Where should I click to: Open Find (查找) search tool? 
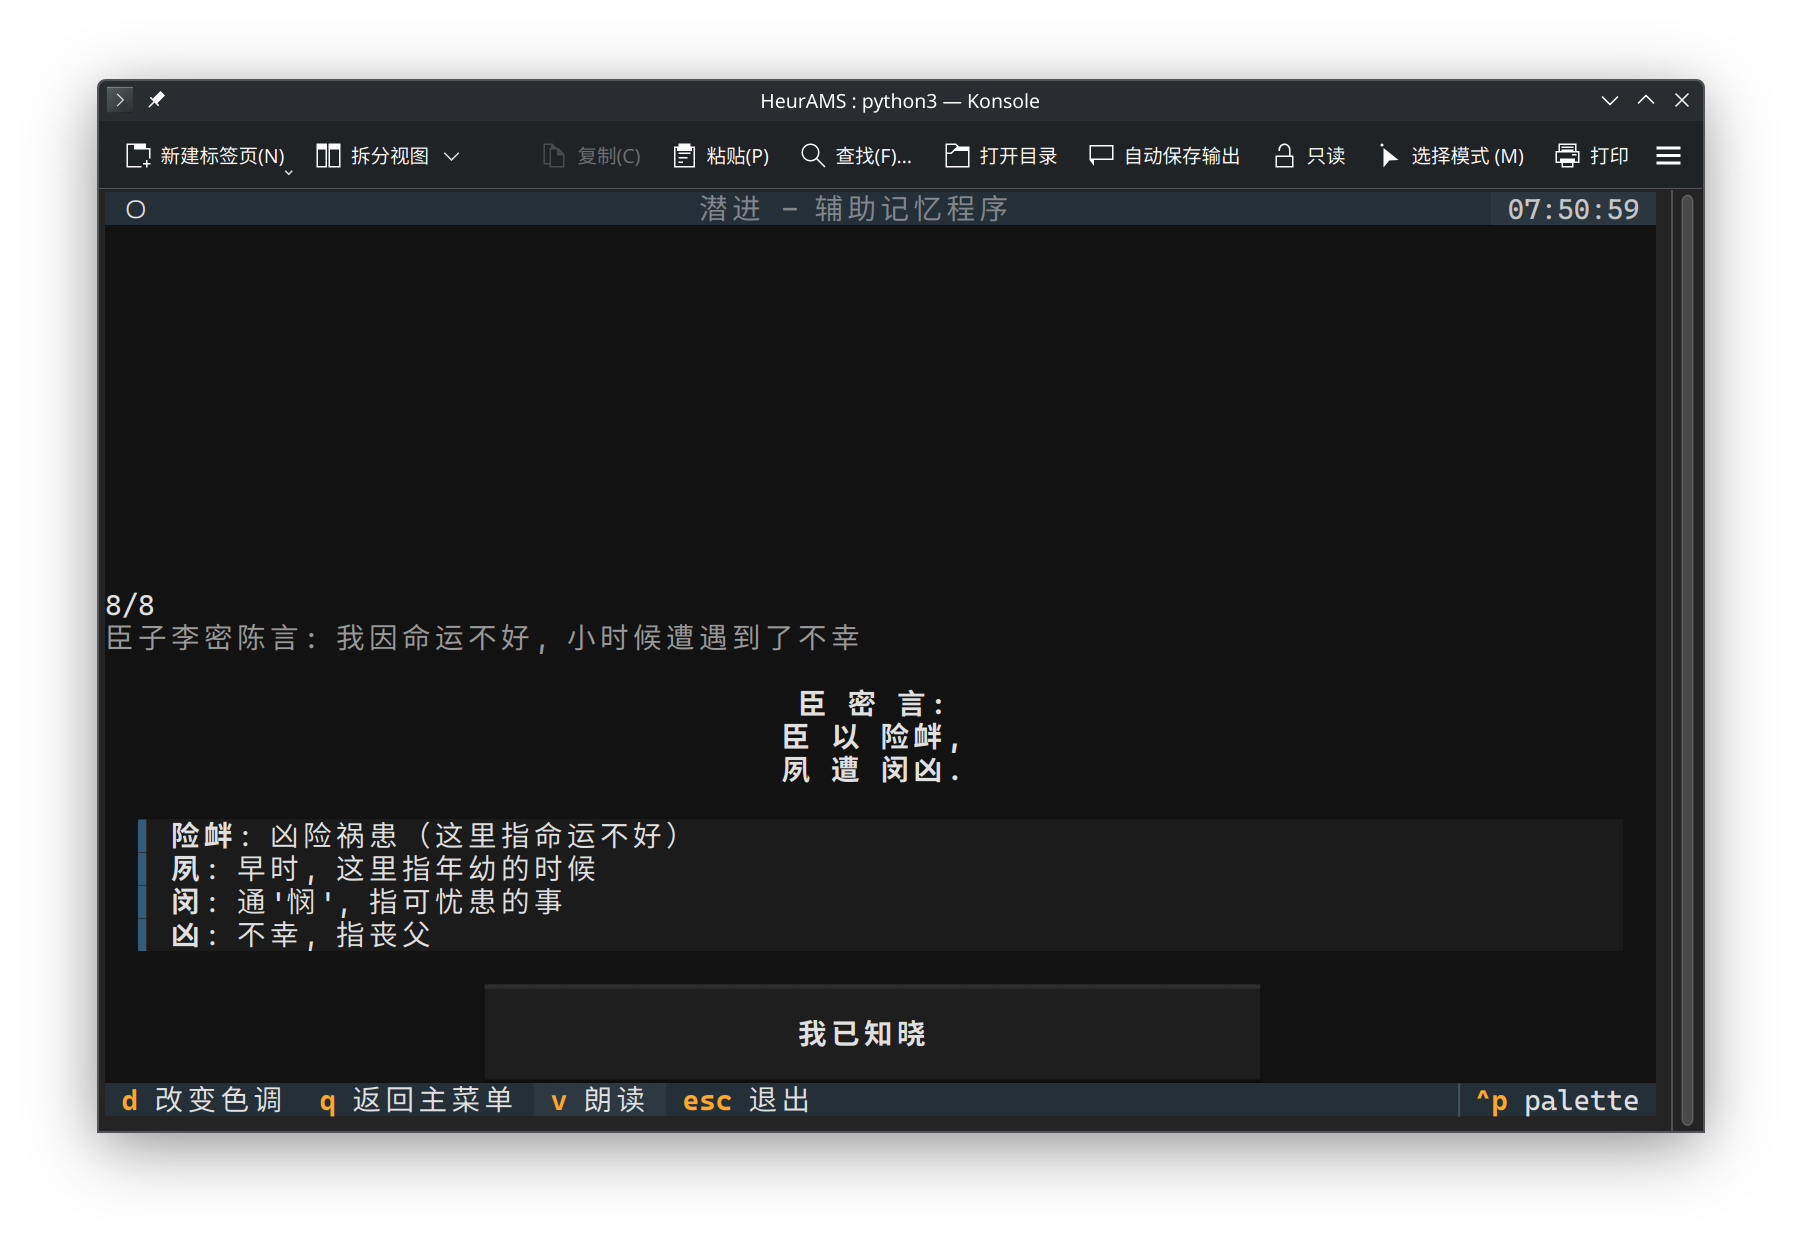[812, 156]
